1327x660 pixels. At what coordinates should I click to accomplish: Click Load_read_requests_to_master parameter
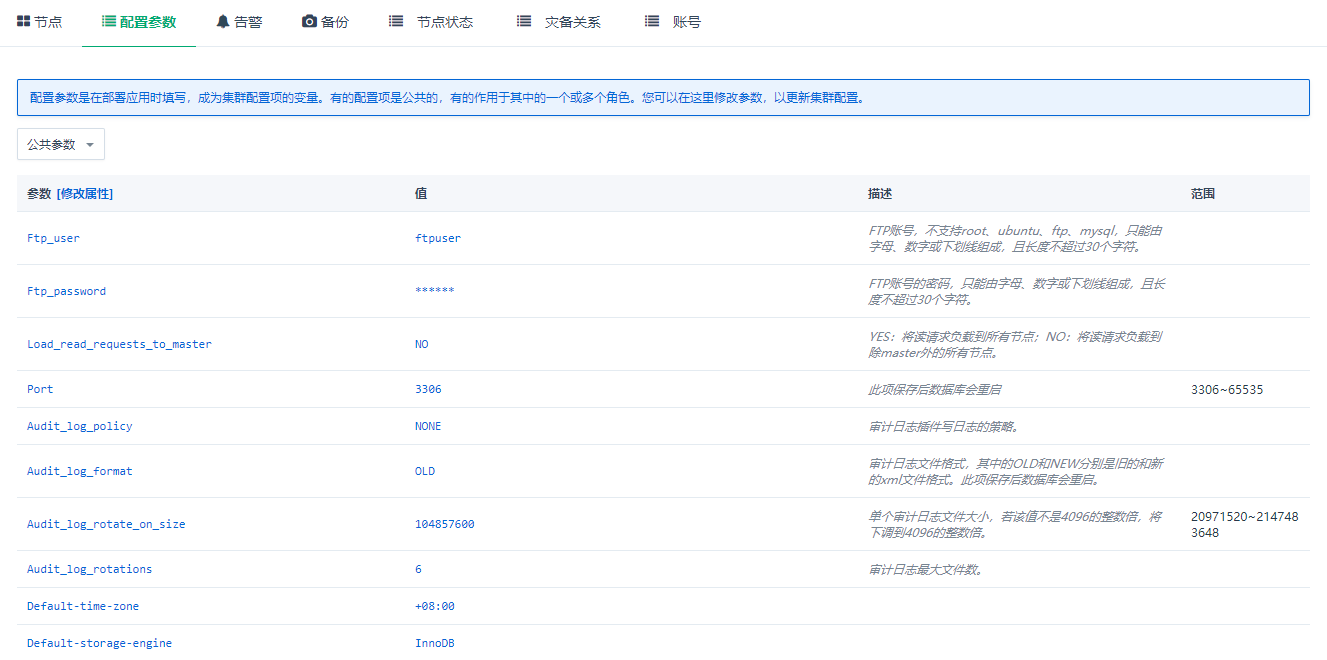119,344
